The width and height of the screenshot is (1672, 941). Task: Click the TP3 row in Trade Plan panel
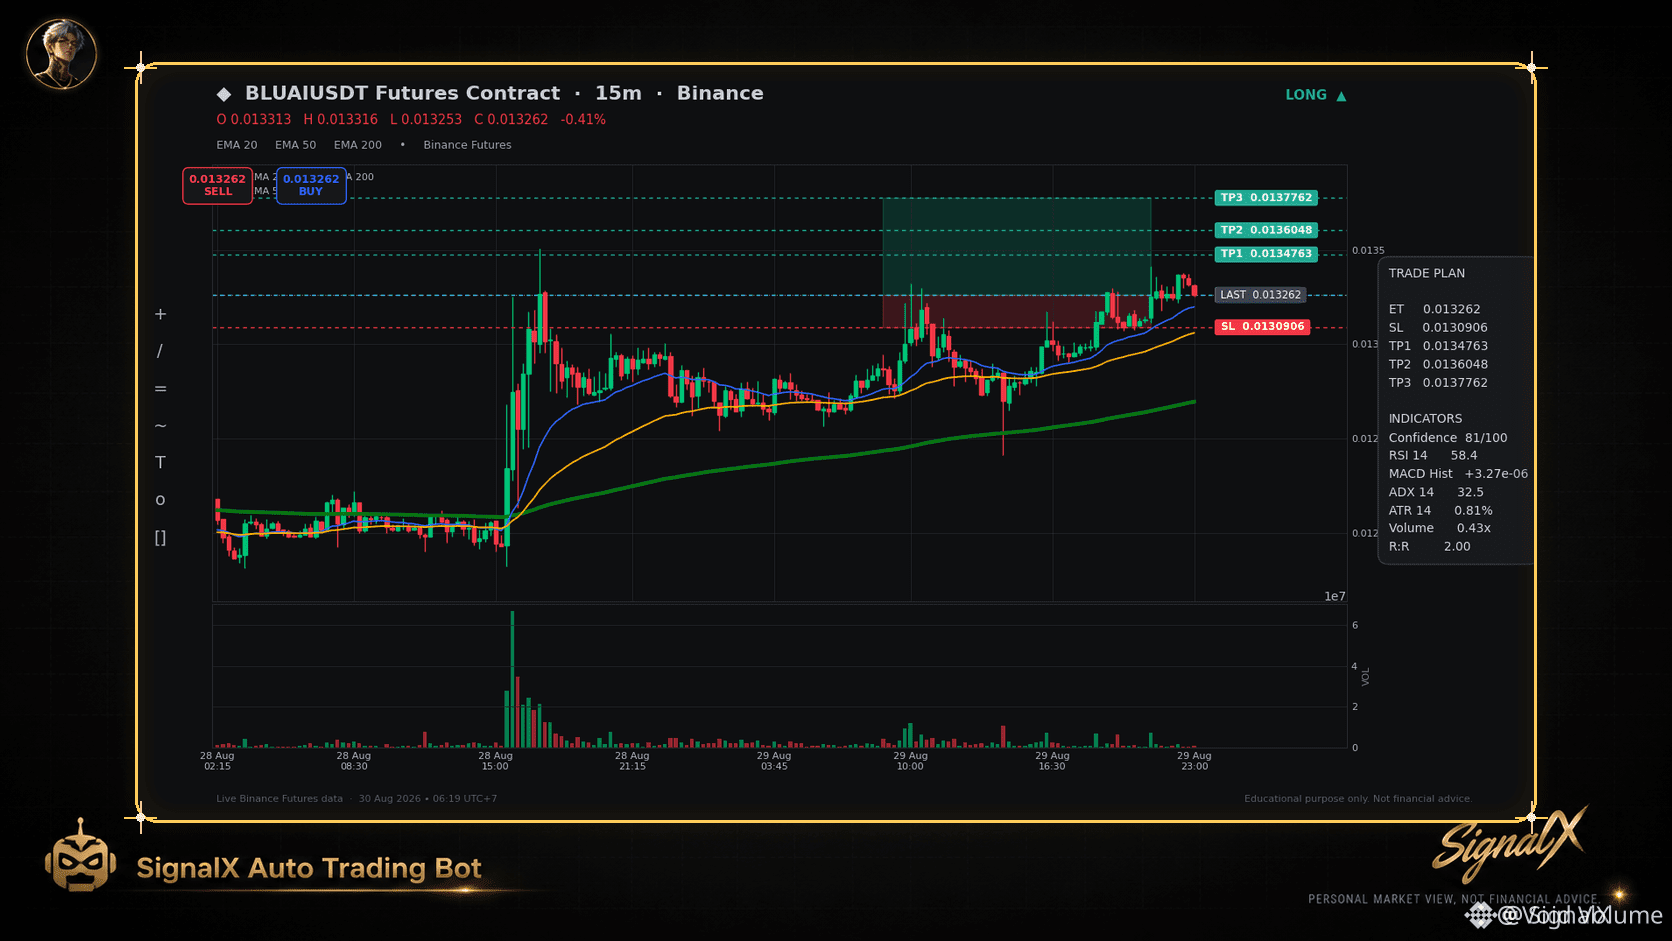[x=1438, y=383]
